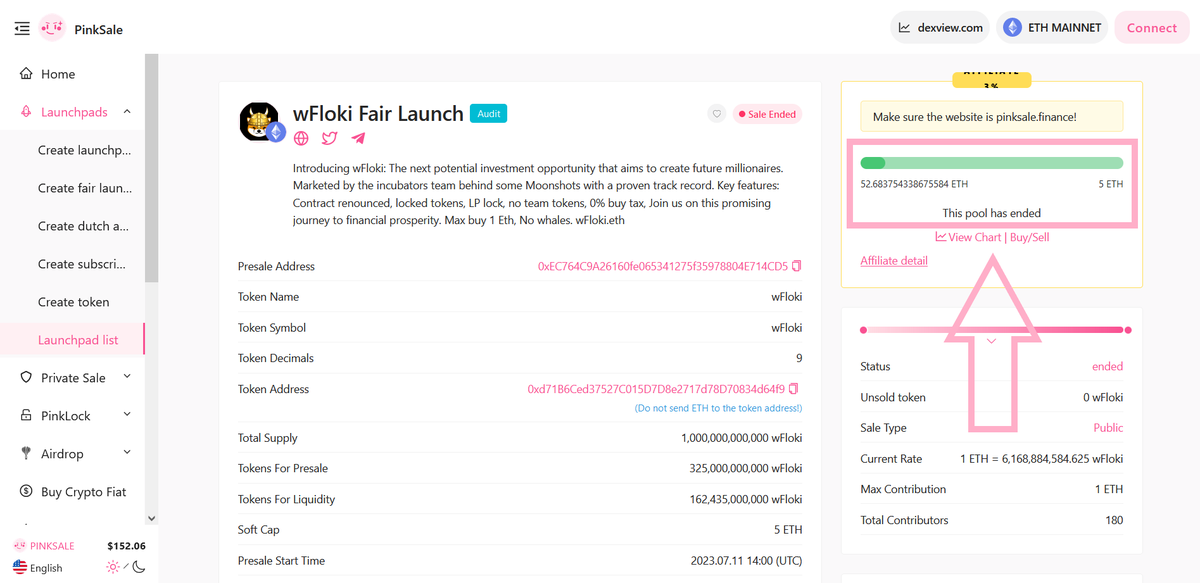Open the Buy/Sell link
Viewport: 1200px width, 583px height.
[1030, 237]
